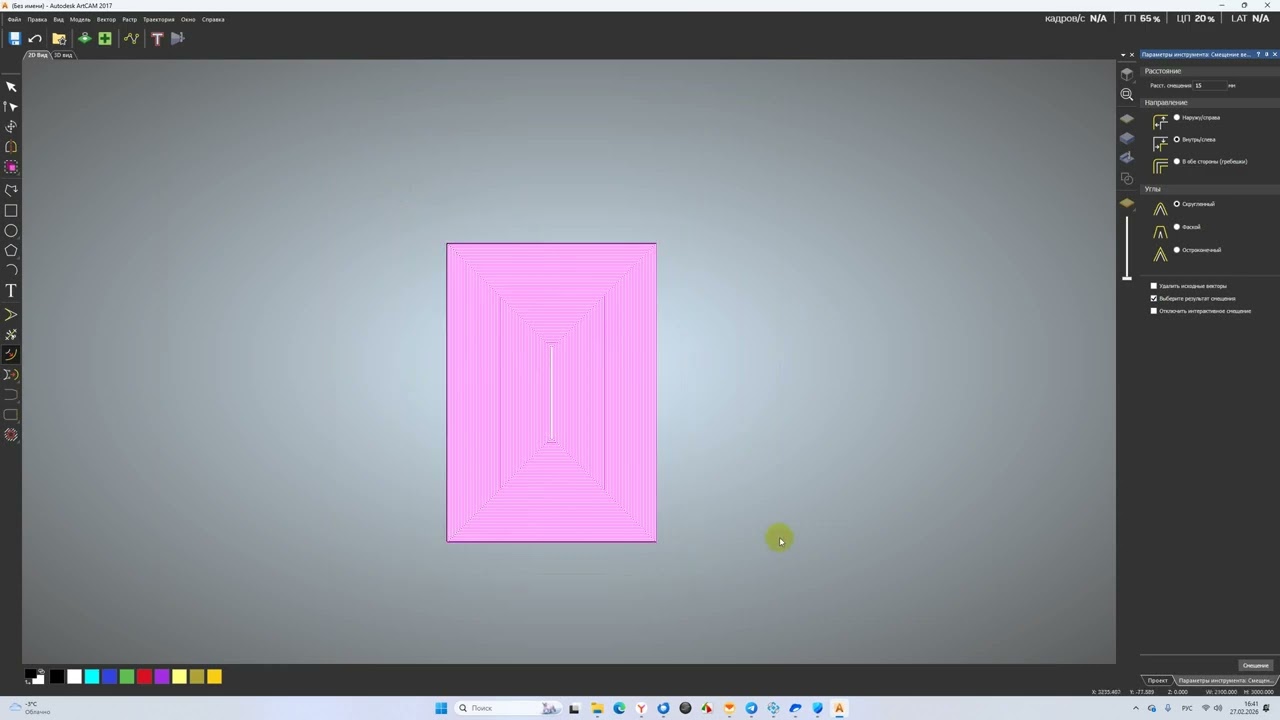Click the grey toolpath simulation toolbar icon
The image size is (1280, 720).
178,38
